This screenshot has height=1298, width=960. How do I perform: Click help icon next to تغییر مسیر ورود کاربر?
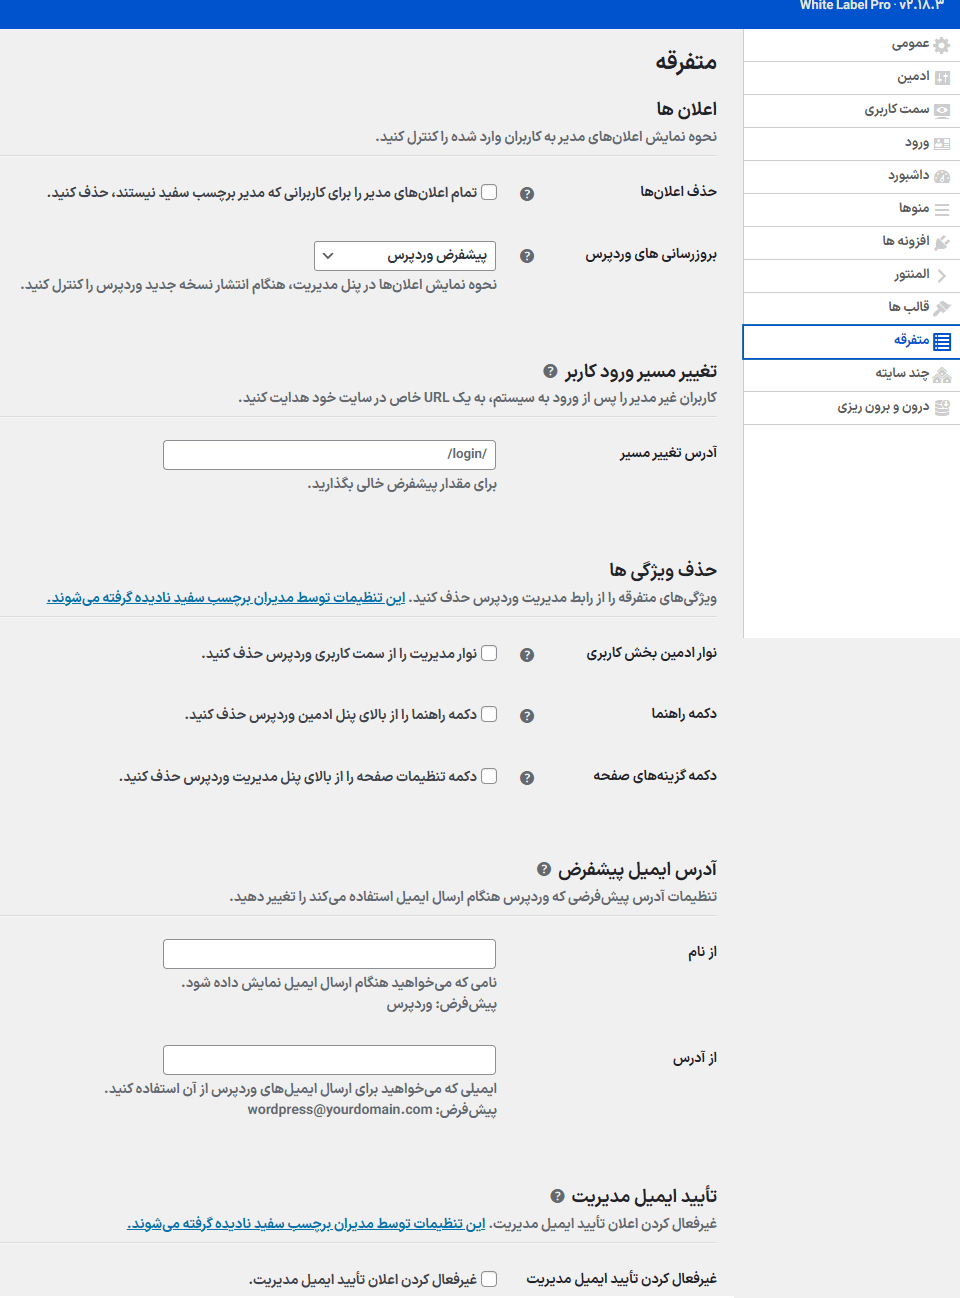point(550,371)
